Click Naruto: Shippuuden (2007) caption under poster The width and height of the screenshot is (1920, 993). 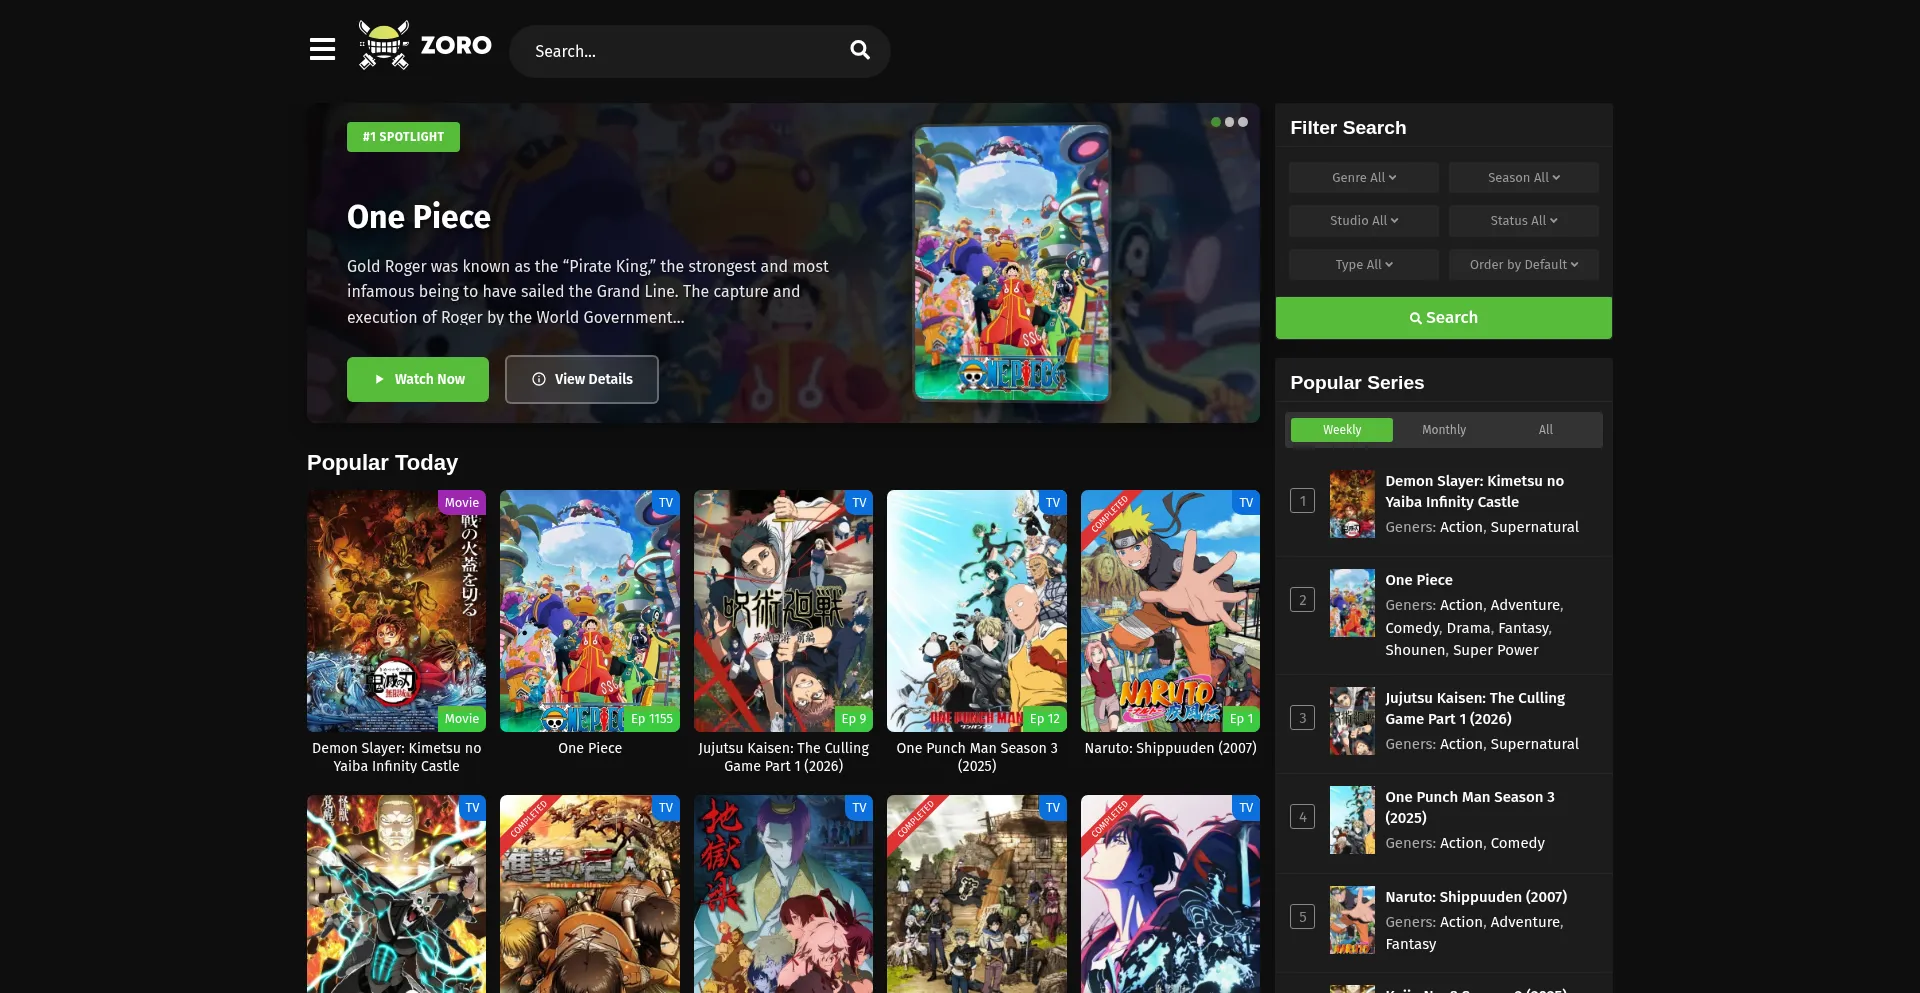1170,748
